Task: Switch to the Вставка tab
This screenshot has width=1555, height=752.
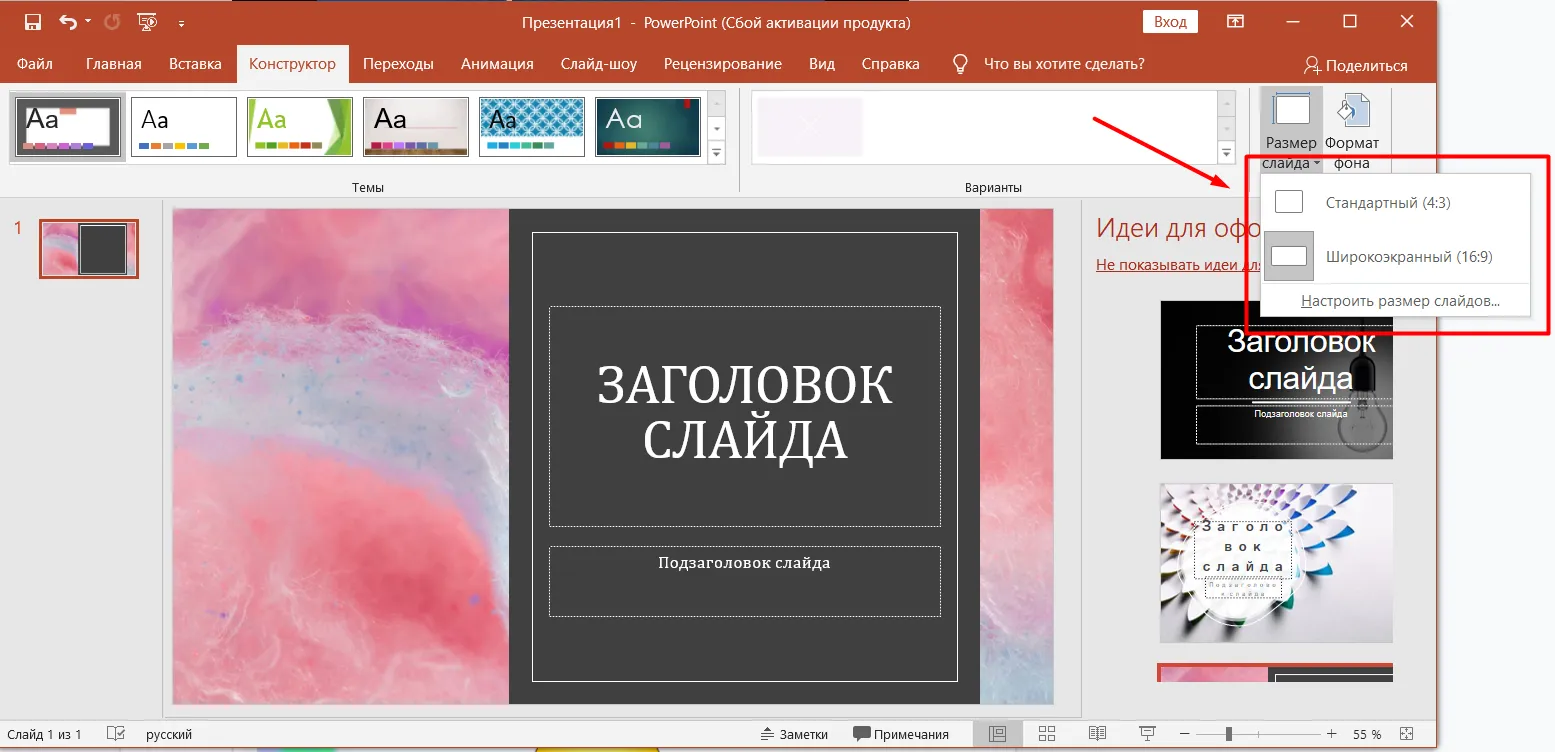Action: pyautogui.click(x=195, y=64)
